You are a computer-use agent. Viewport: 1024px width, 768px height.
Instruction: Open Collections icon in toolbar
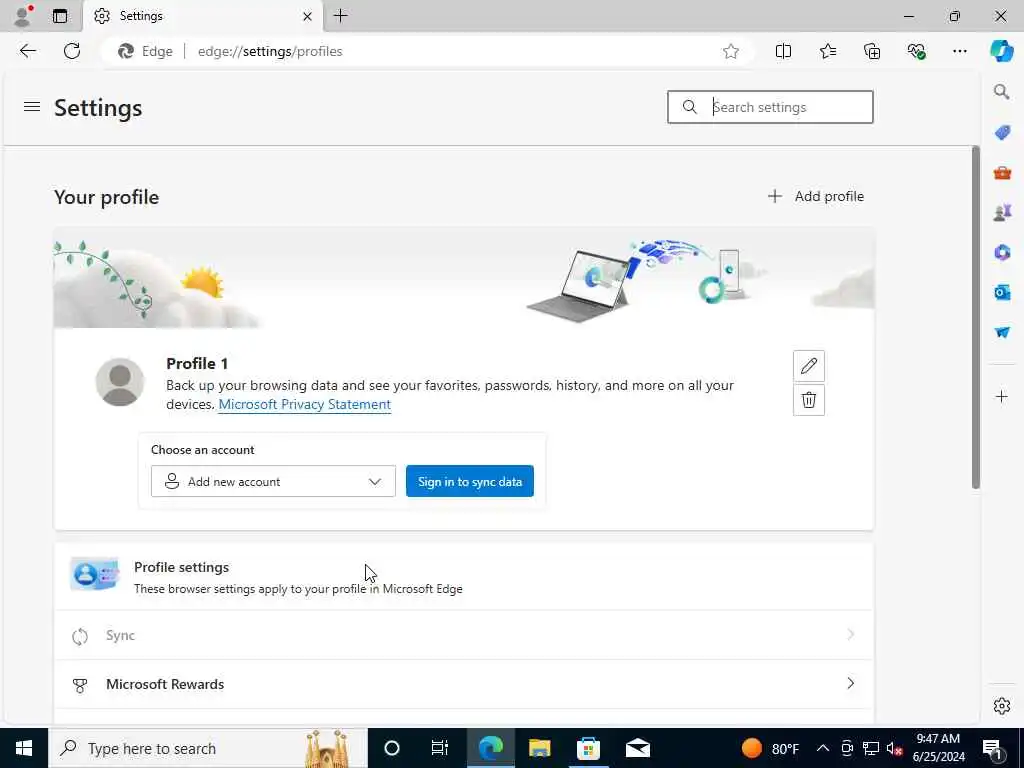[x=872, y=51]
